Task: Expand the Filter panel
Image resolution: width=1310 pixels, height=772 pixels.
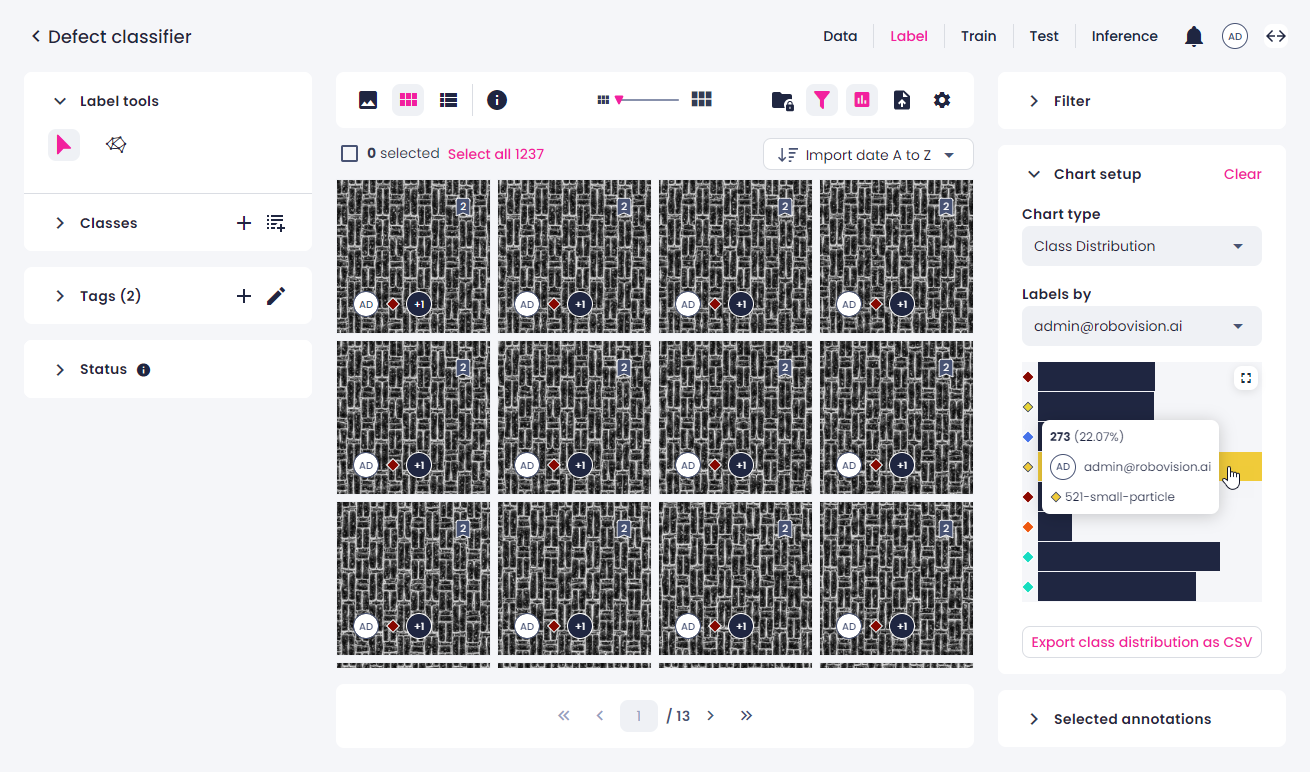Action: tap(1034, 101)
